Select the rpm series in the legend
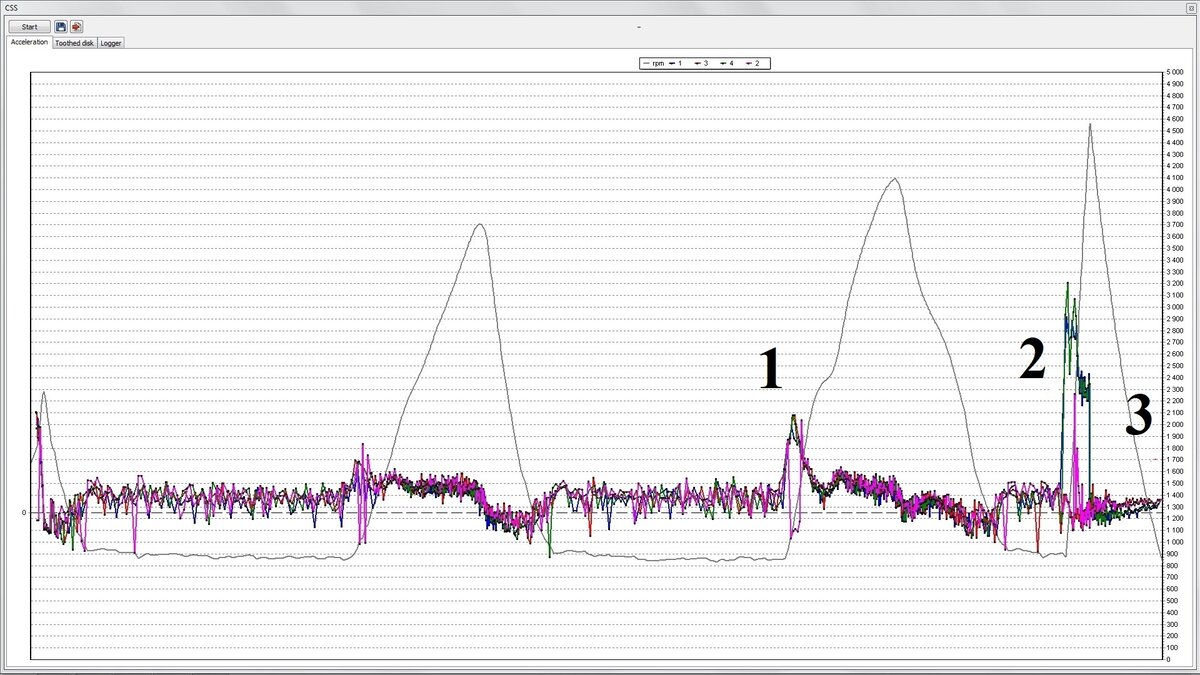The image size is (1200, 675). (653, 63)
